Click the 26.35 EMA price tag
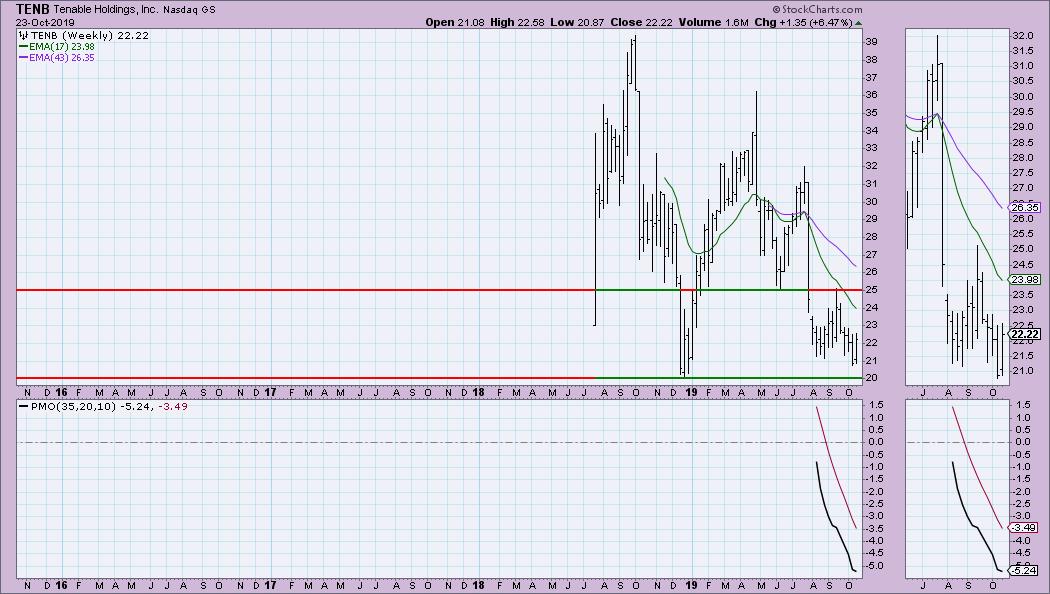 [1025, 208]
